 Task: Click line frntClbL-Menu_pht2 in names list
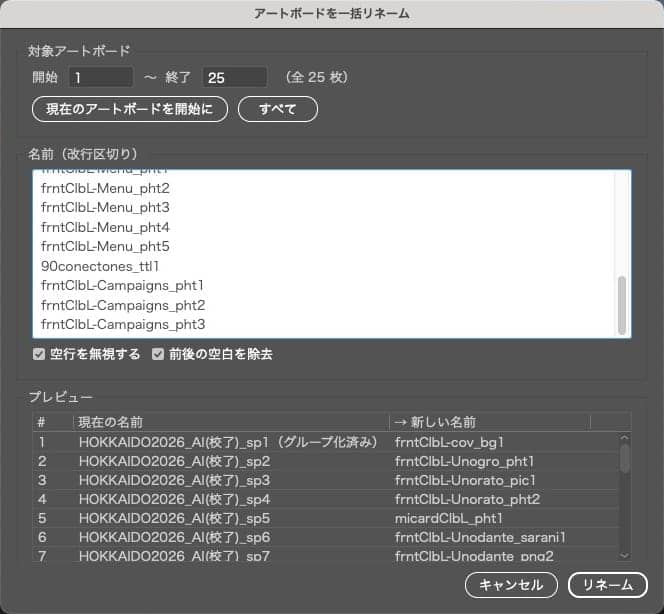point(105,188)
